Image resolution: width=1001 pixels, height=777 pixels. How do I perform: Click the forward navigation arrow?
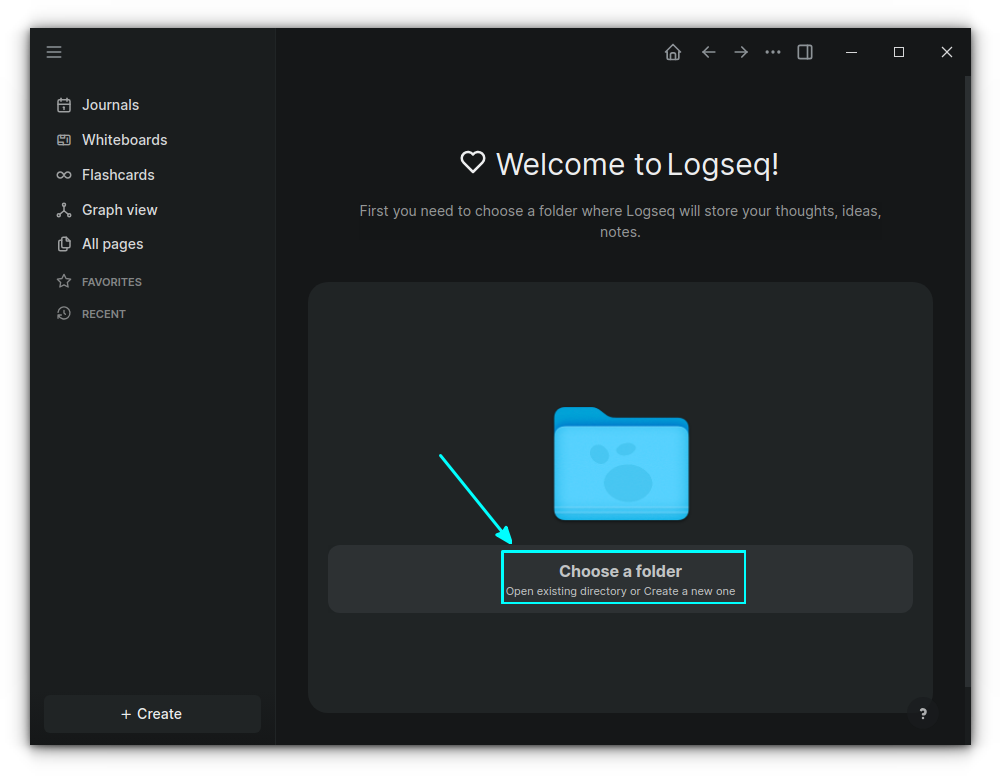(740, 52)
